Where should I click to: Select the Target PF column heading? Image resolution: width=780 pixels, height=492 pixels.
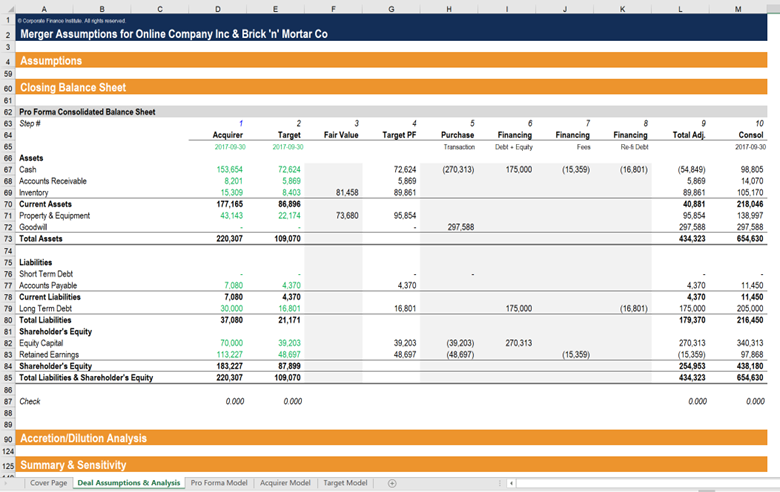[x=399, y=135]
